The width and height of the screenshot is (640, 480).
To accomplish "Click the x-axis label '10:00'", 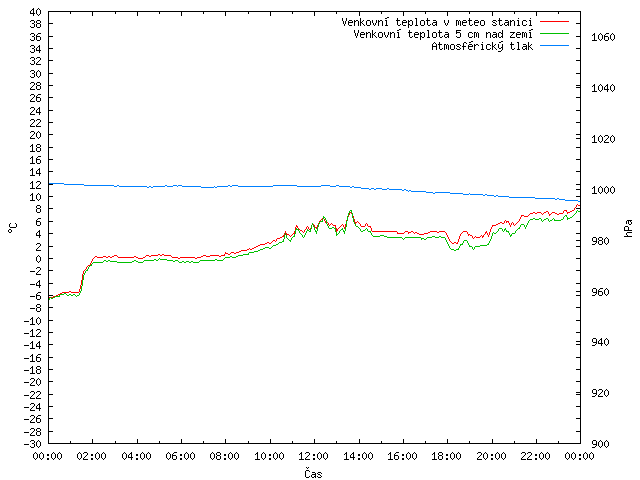I will [269, 456].
